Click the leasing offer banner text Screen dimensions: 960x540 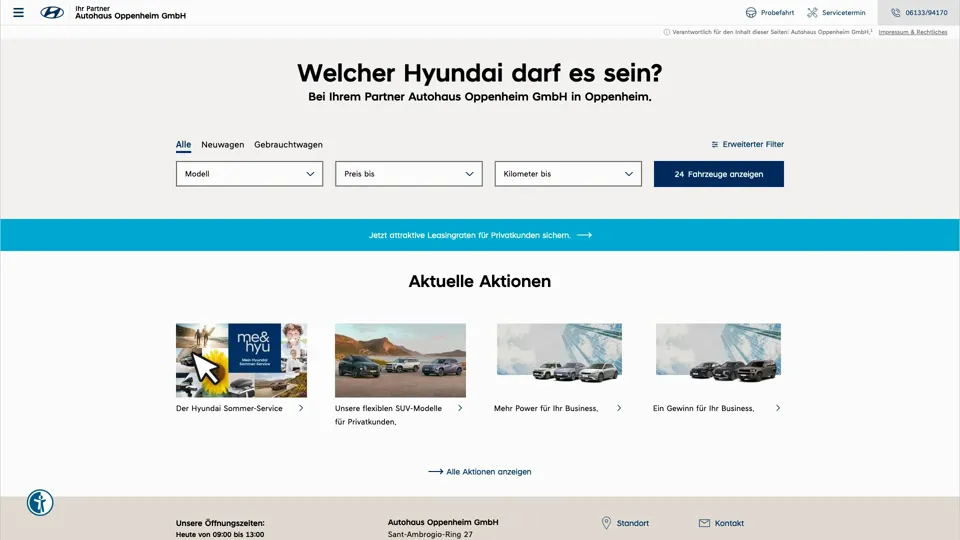470,235
